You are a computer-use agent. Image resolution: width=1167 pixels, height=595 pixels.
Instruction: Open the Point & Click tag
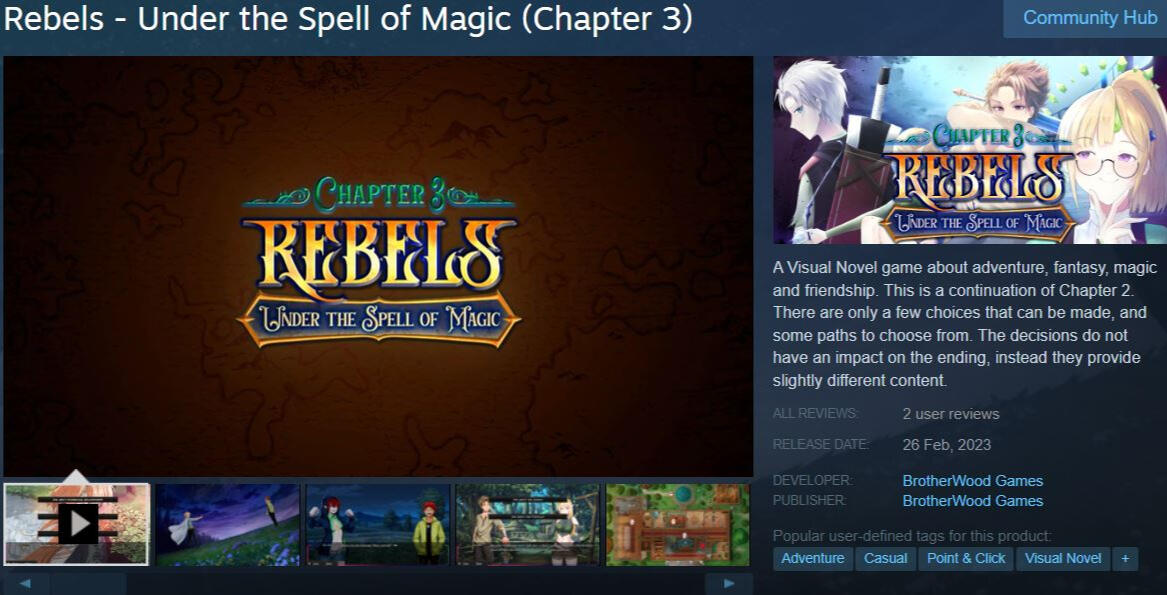(966, 559)
